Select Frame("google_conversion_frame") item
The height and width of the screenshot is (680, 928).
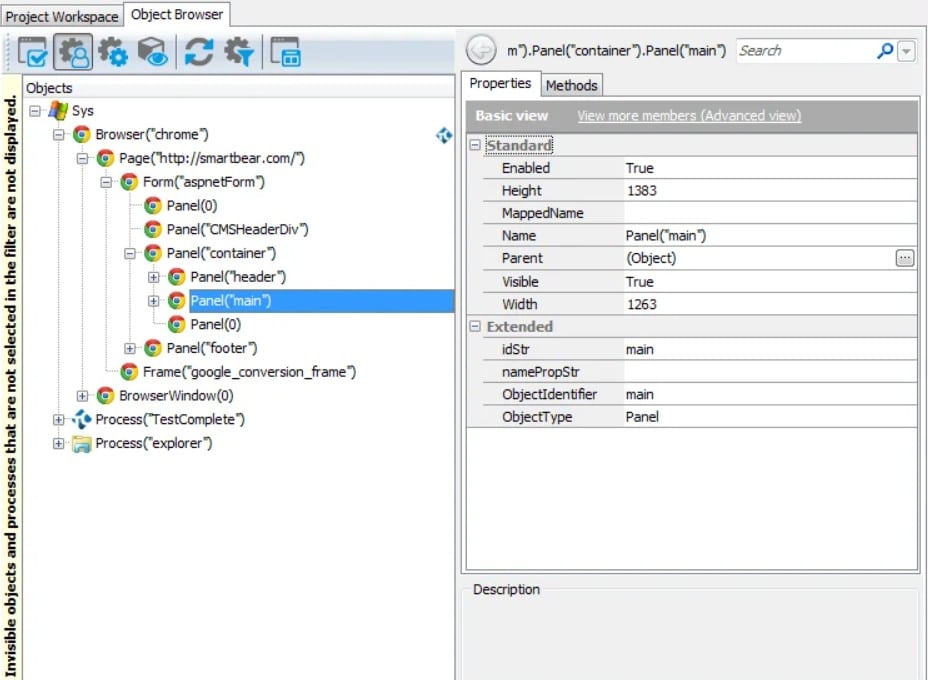[x=249, y=372]
